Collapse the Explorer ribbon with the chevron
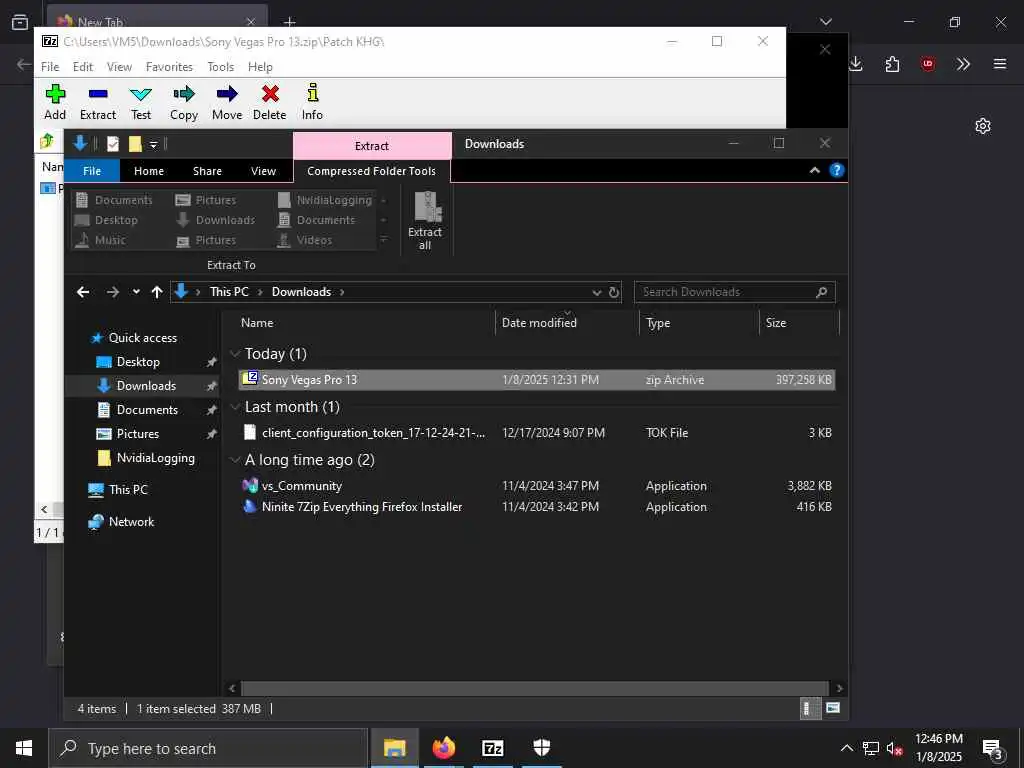The image size is (1024, 768). [x=815, y=170]
